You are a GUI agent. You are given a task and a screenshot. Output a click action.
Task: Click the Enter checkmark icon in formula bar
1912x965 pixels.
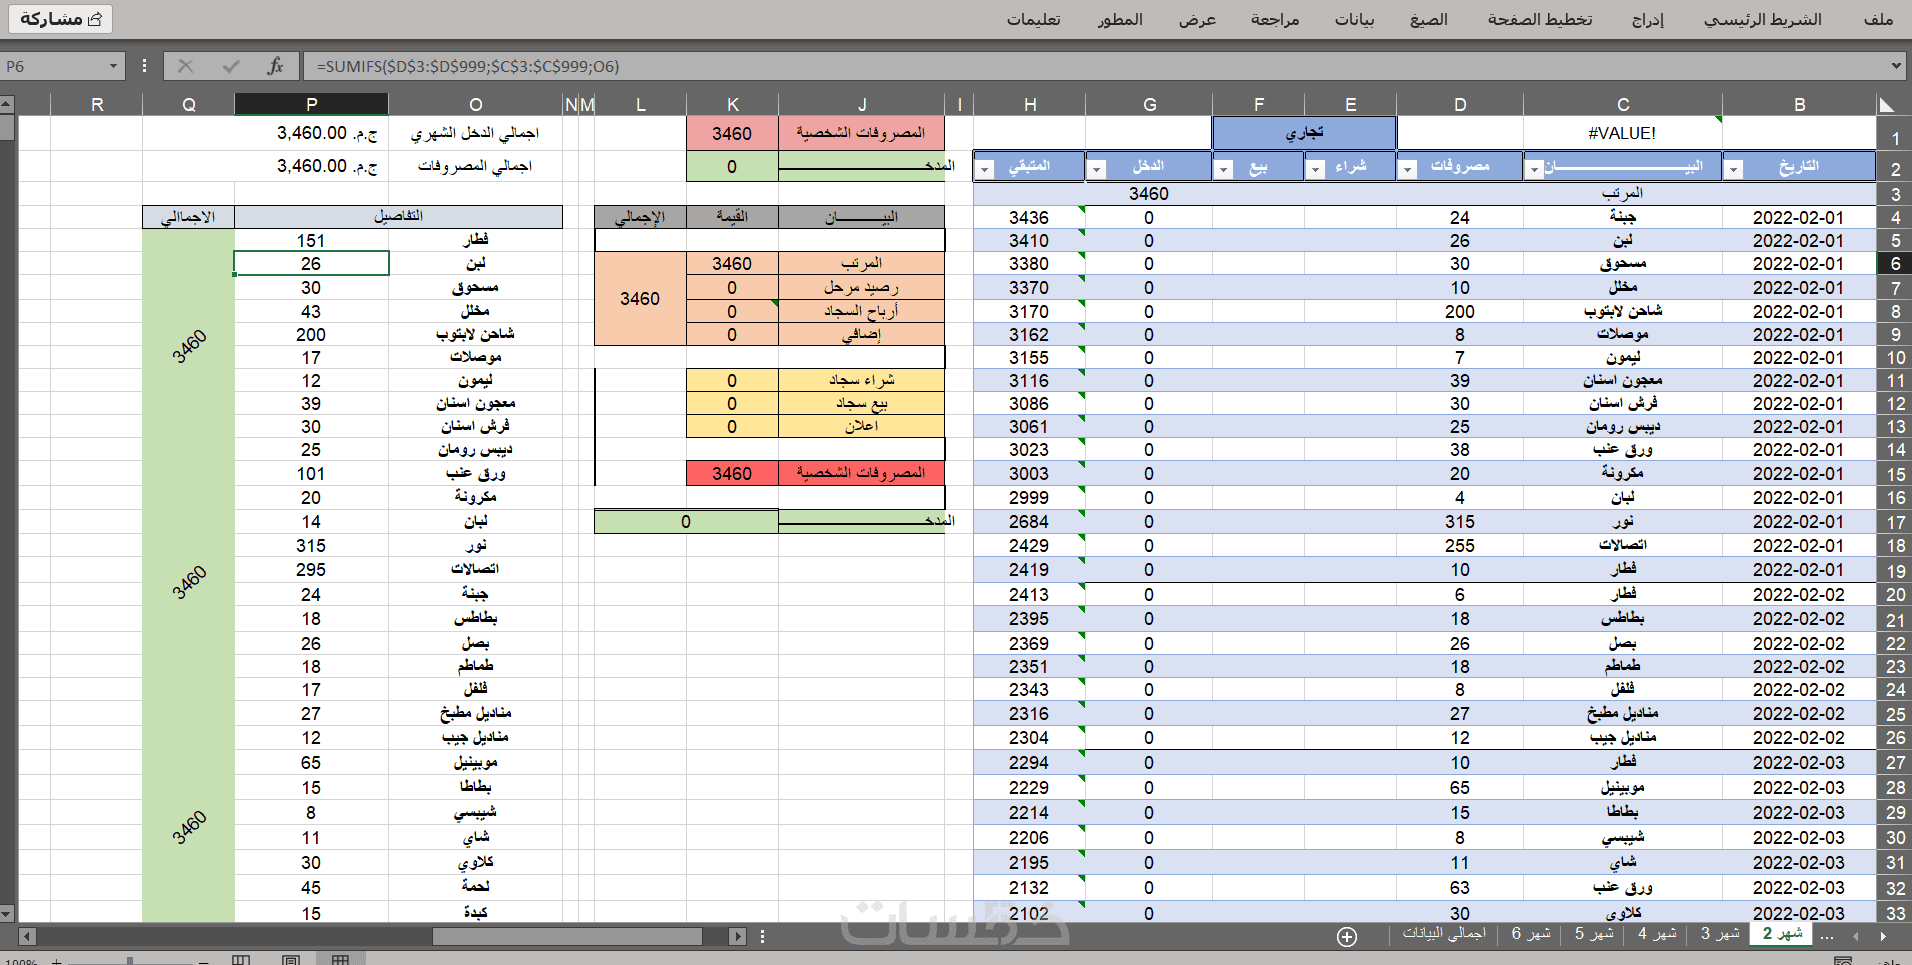[231, 66]
